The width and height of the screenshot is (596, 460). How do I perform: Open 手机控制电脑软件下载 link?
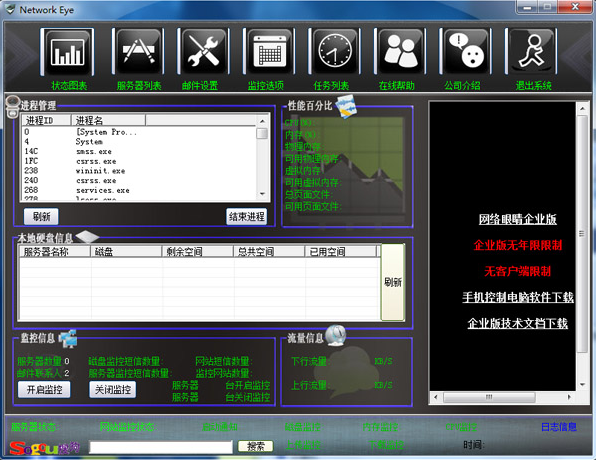click(518, 297)
